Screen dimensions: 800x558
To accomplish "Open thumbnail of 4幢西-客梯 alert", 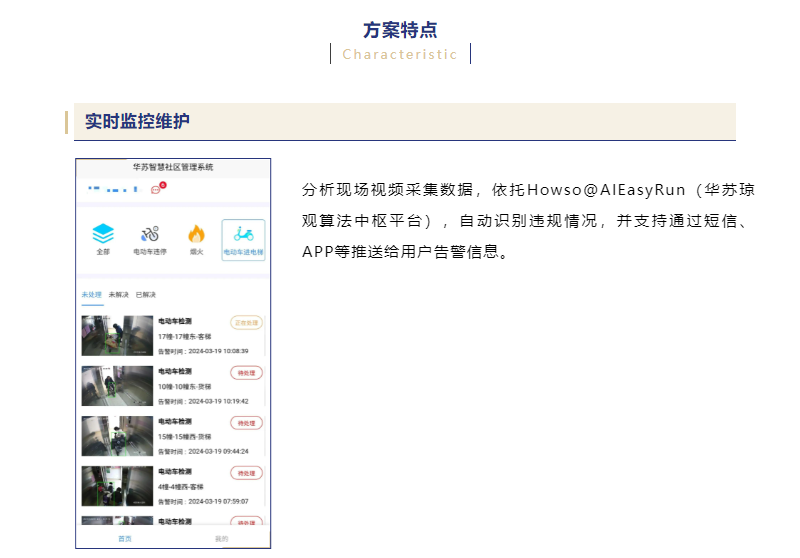I will (117, 486).
